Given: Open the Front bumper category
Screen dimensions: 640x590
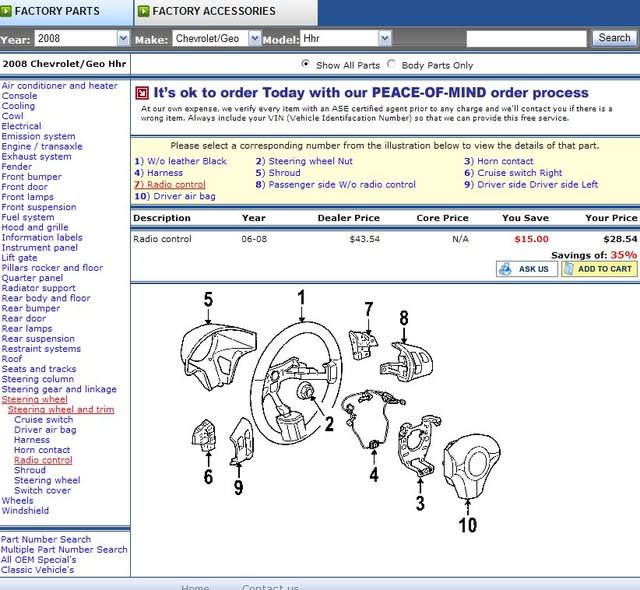Looking at the screenshot, I should (x=31, y=177).
